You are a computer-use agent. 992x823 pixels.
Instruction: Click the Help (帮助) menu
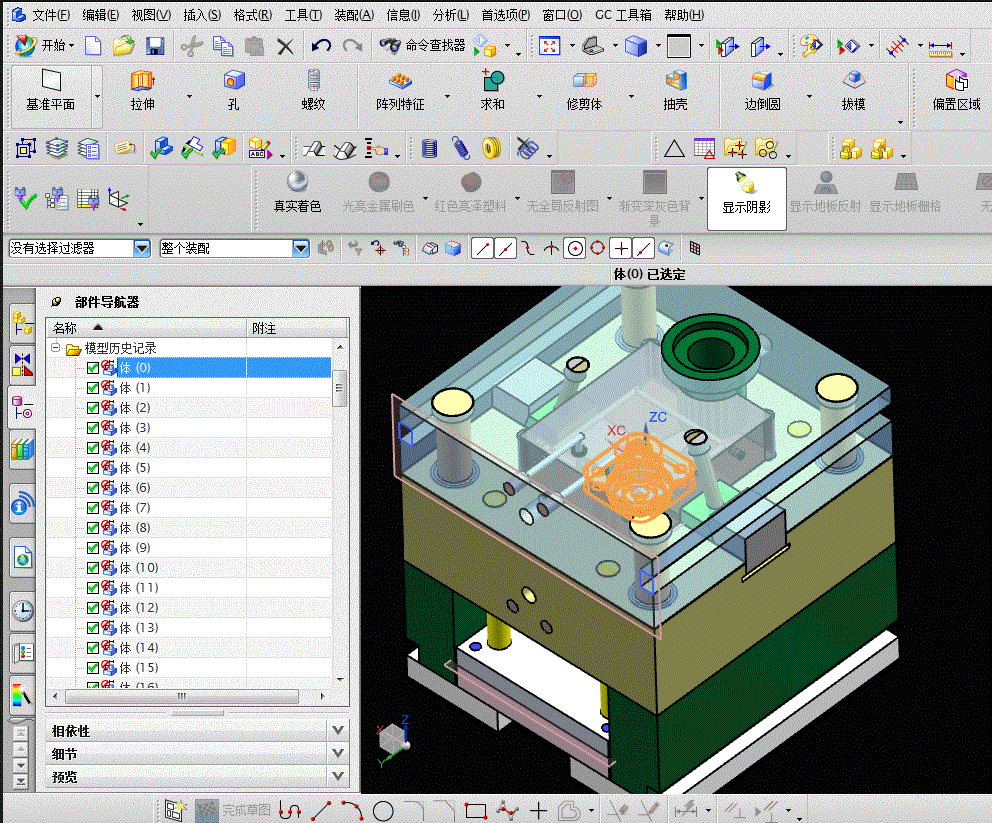tap(684, 15)
